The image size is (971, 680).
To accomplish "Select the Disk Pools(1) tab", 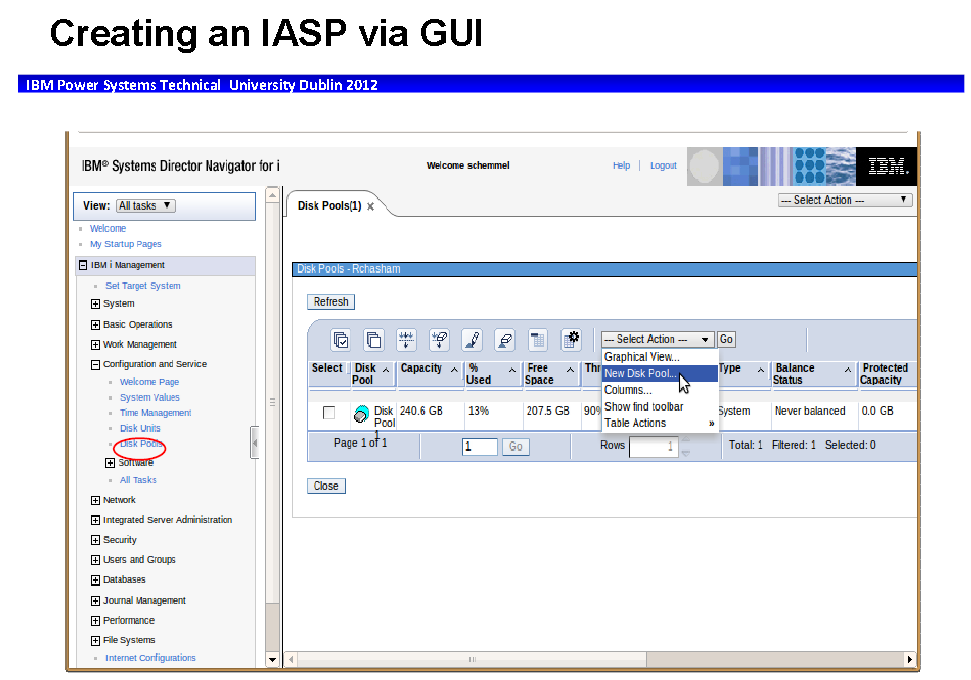I will point(329,206).
